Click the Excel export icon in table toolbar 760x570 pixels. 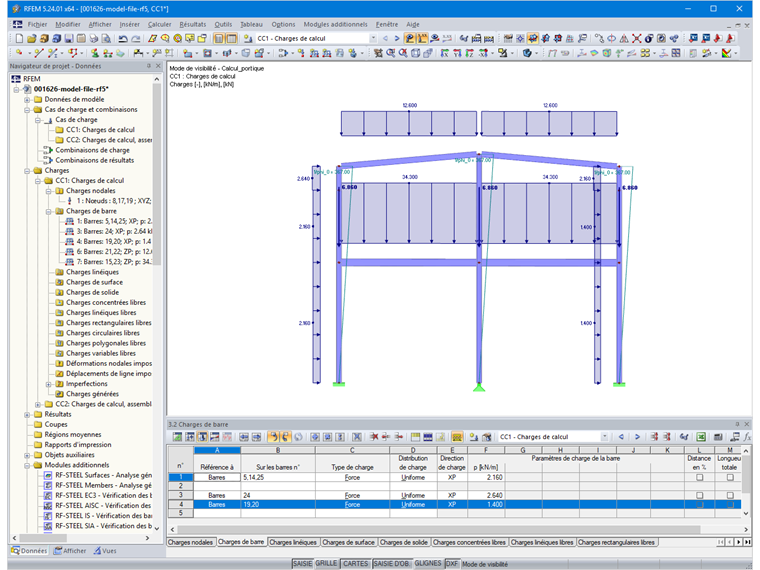tap(701, 437)
